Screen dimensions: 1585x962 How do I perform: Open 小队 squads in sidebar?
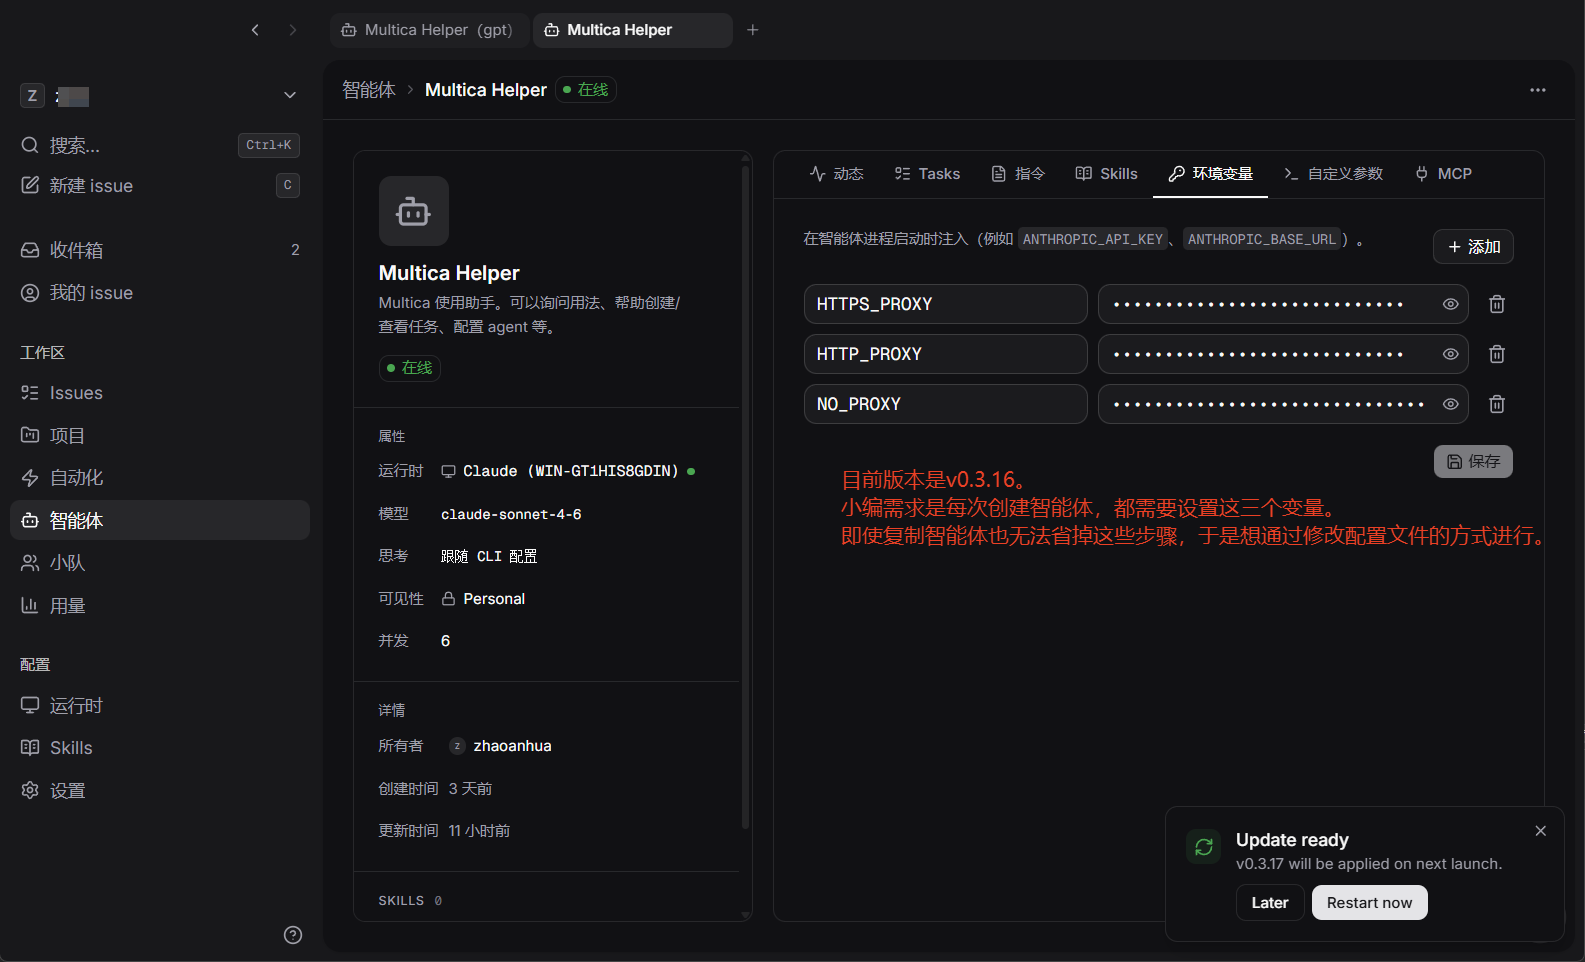tap(160, 563)
